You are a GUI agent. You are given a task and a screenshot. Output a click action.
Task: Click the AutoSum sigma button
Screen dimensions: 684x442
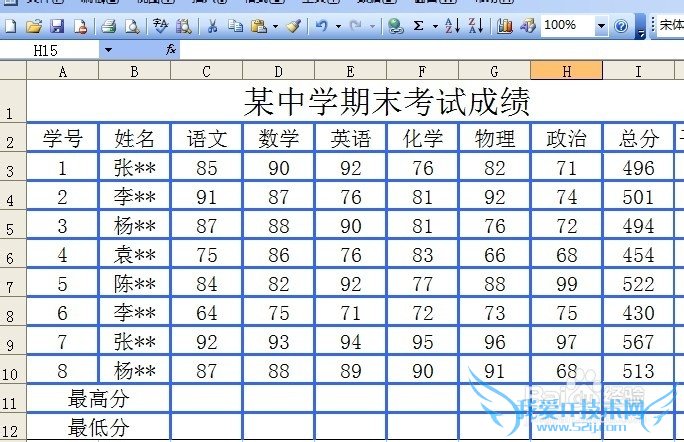coord(418,26)
